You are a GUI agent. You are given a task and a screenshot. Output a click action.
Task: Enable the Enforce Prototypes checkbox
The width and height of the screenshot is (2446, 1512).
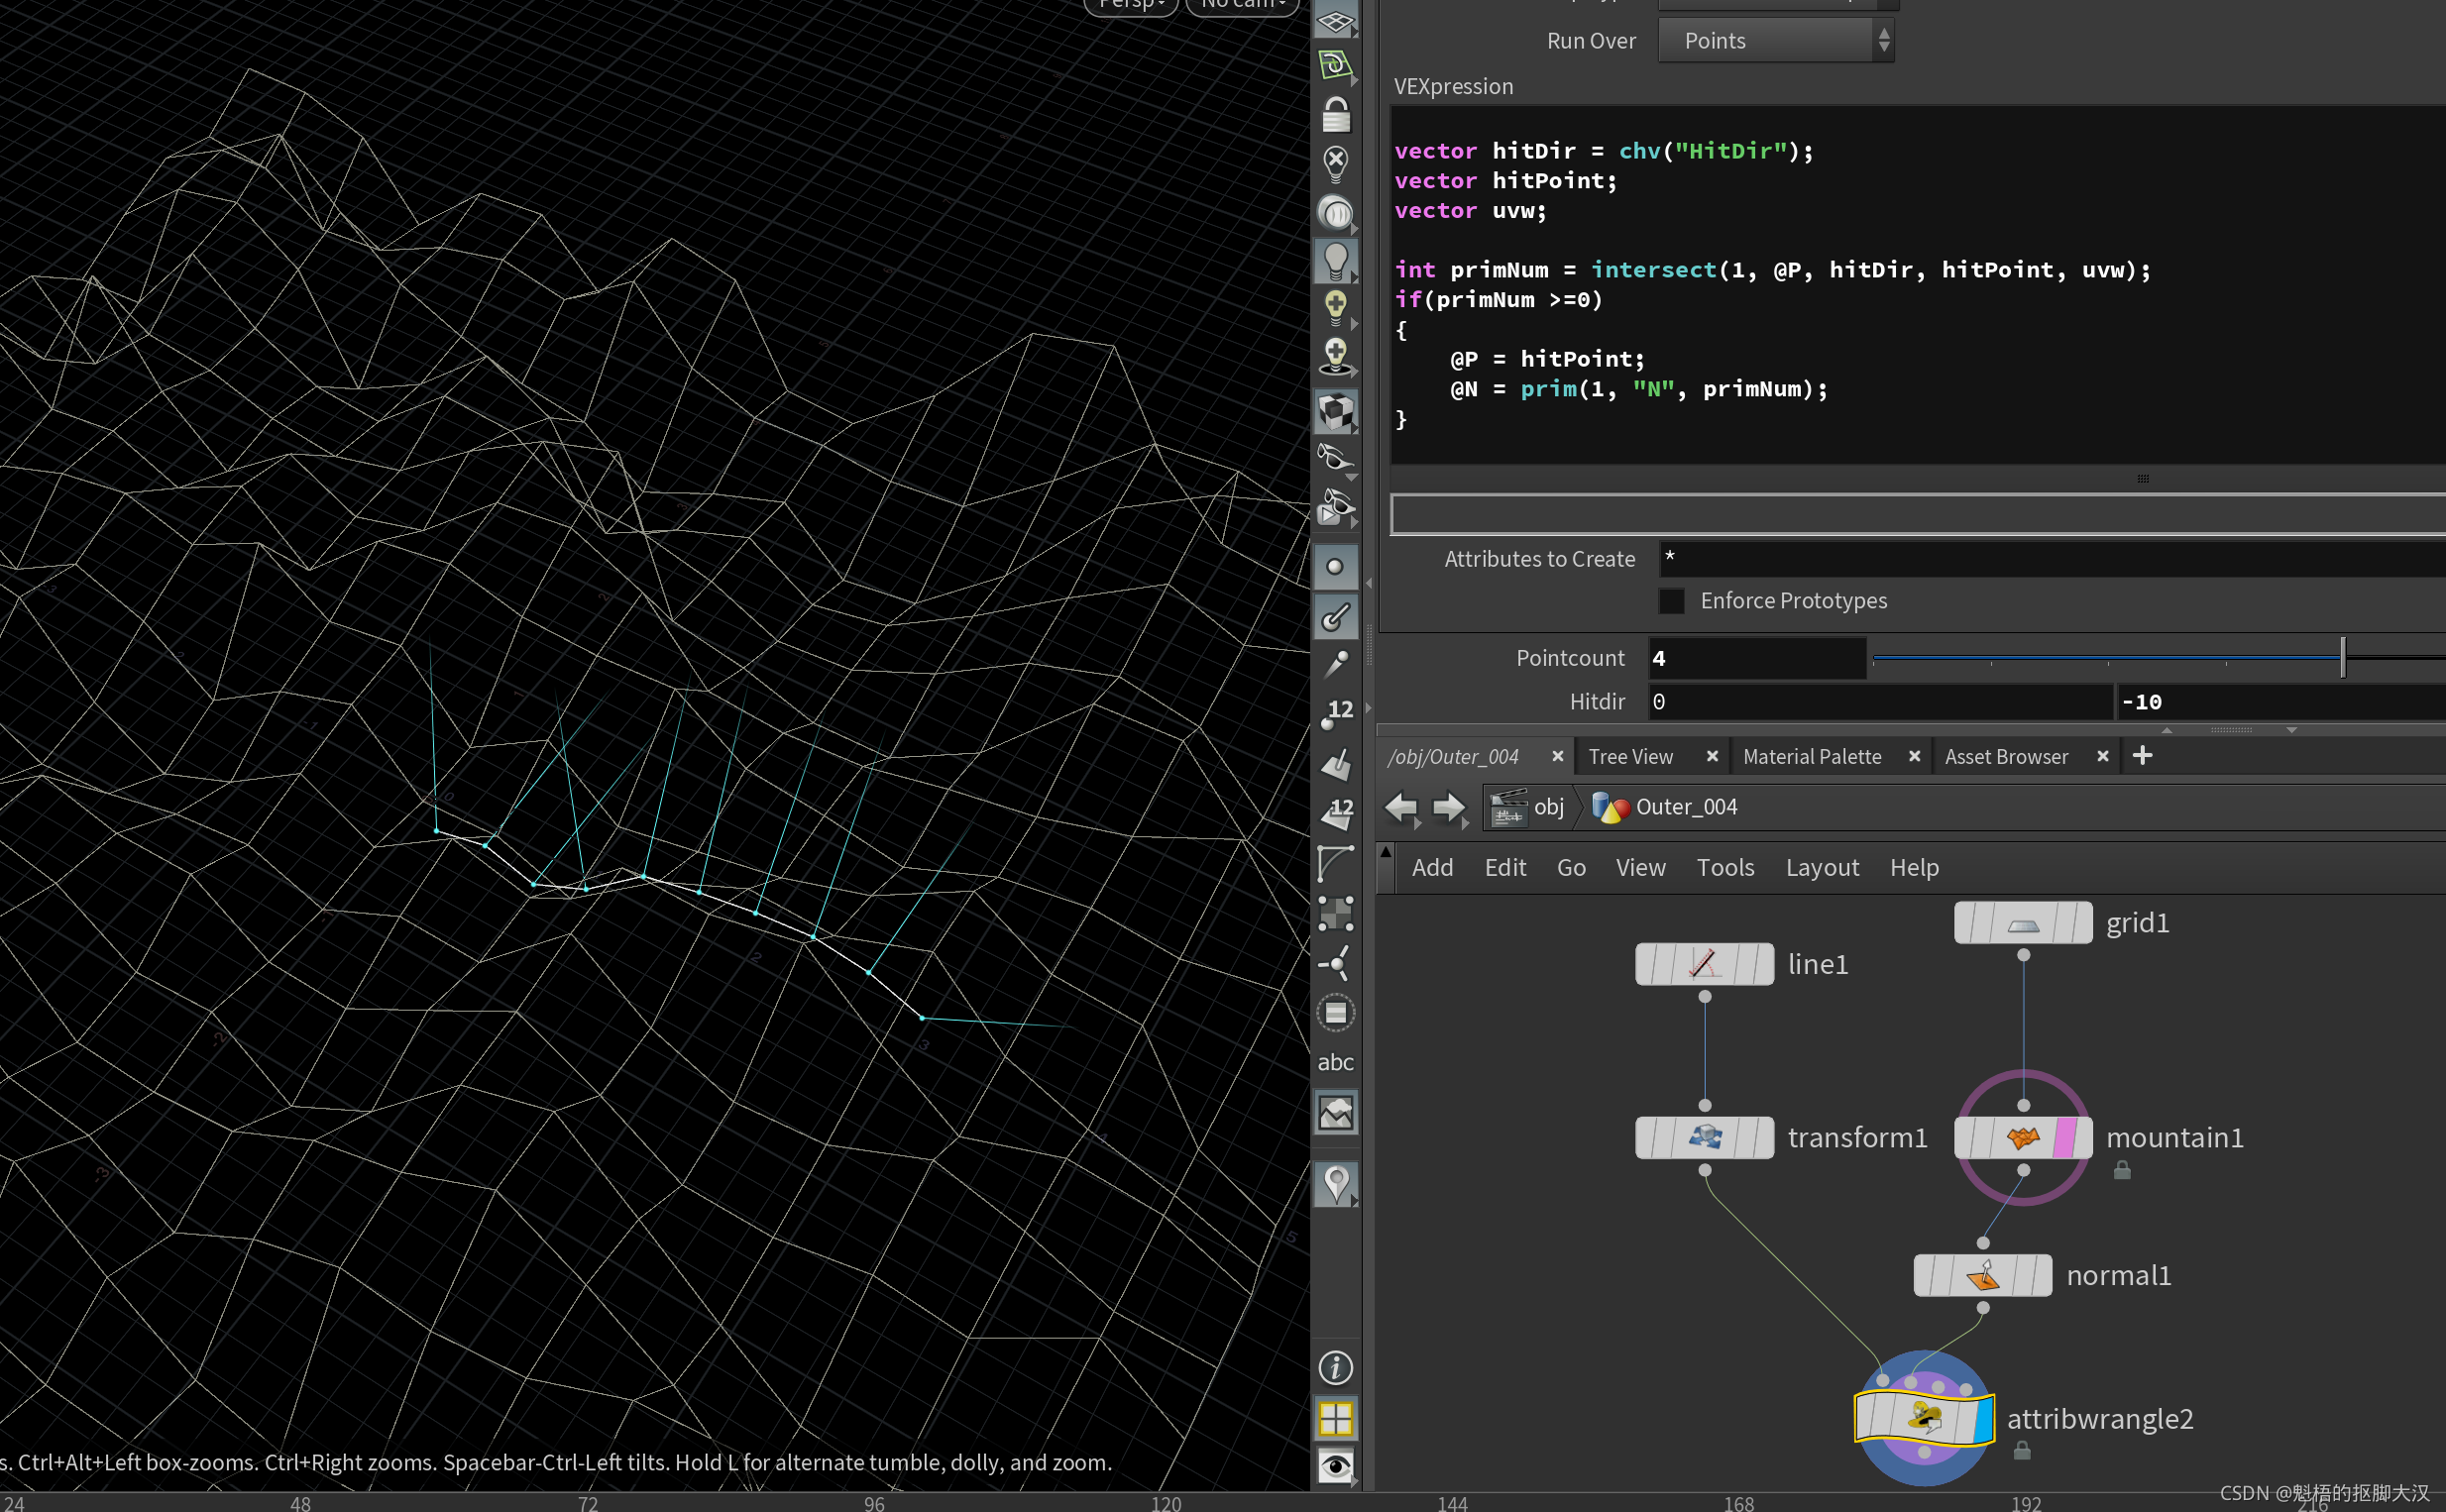[x=1671, y=601]
